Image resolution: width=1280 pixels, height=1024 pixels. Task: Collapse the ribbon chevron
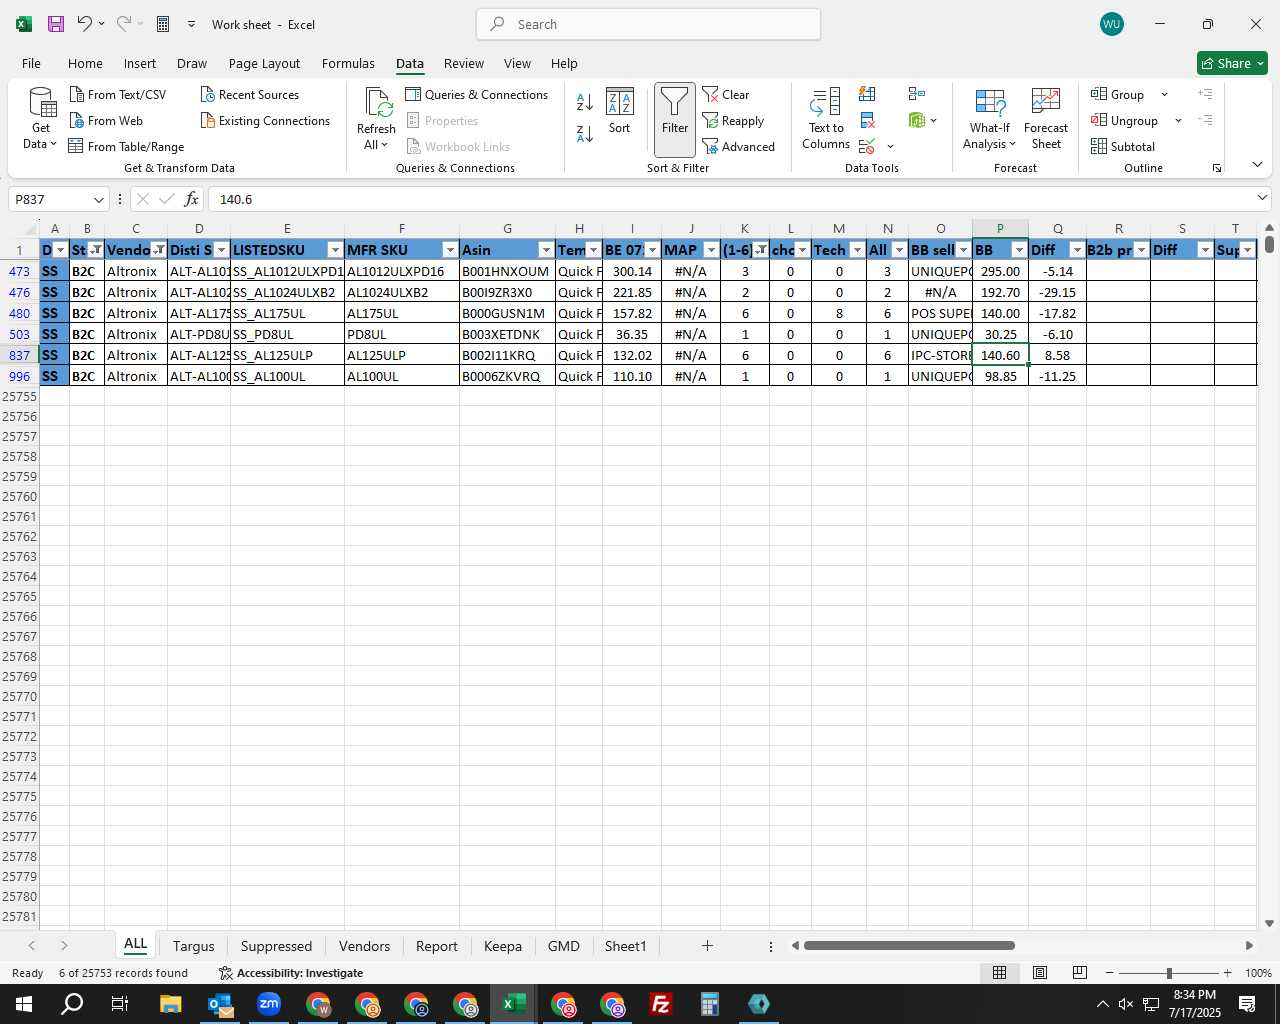pyautogui.click(x=1257, y=165)
